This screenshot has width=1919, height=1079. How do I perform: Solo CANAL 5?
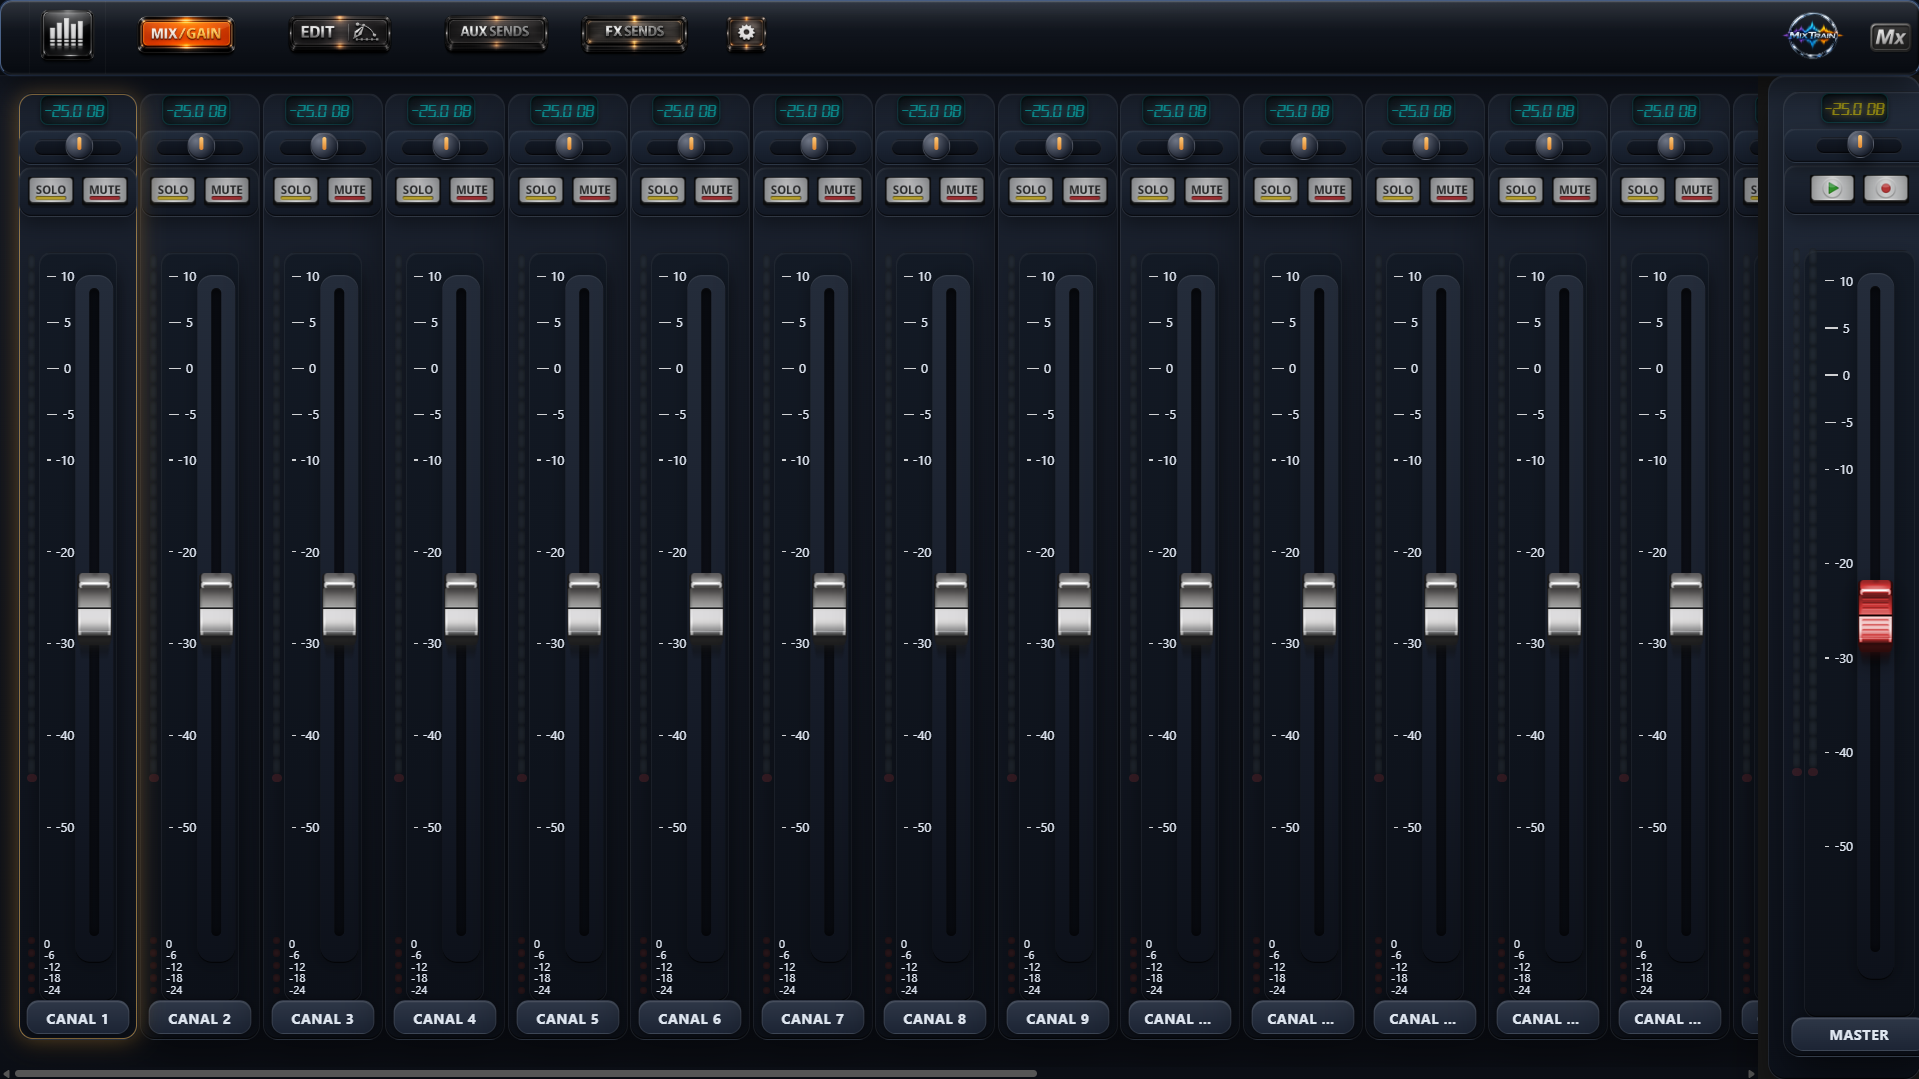[540, 190]
